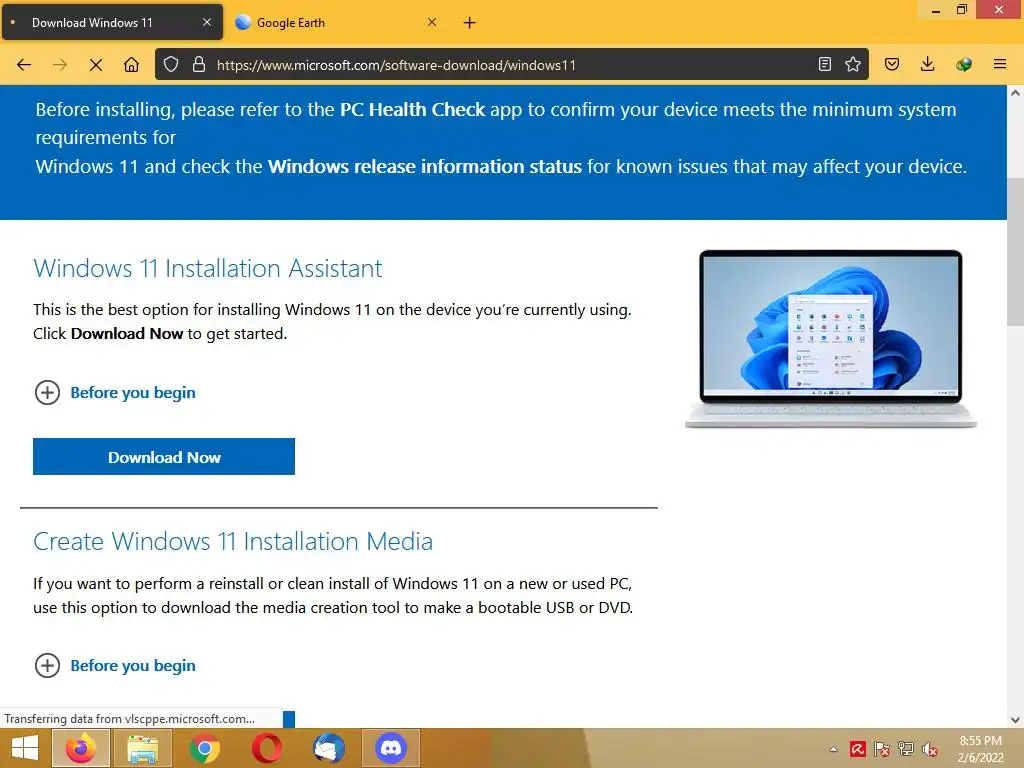Click the Windows 11 Installation Assistant heading
This screenshot has width=1024, height=768.
coord(208,268)
